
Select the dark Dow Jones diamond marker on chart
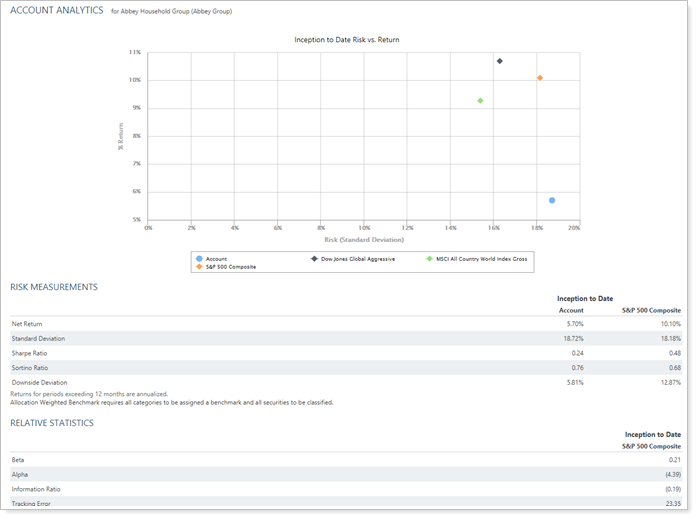pos(499,61)
